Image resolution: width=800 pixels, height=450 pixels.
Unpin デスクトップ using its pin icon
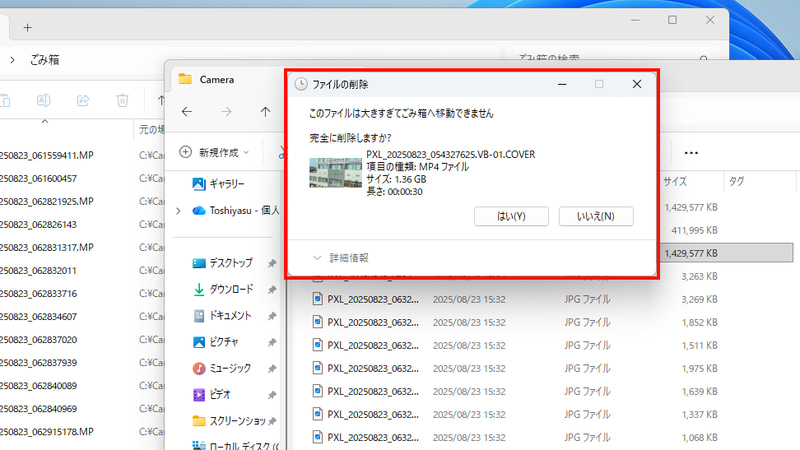(x=272, y=263)
